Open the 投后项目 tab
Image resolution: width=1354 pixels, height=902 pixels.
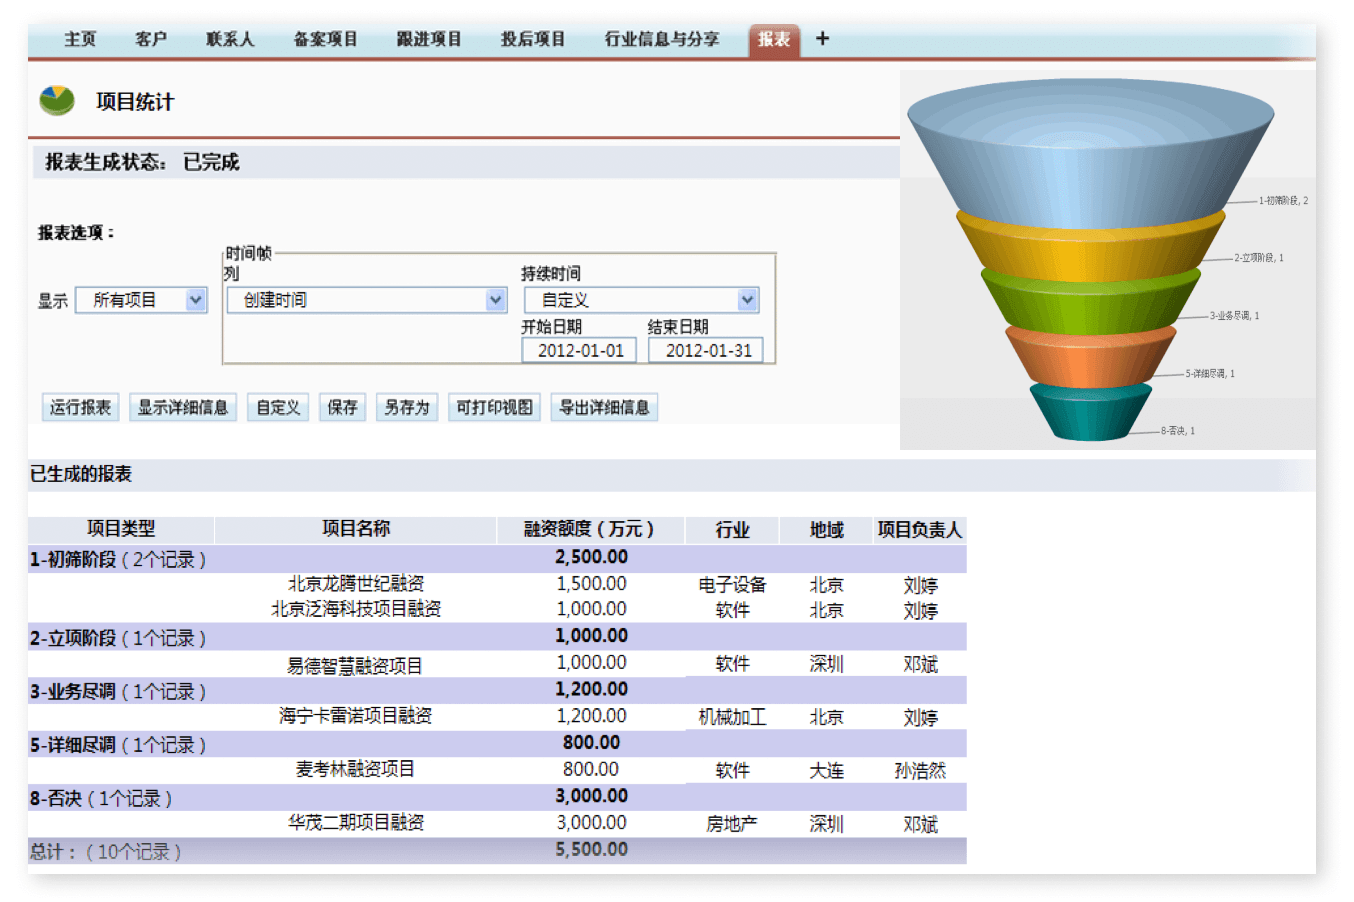coord(533,39)
